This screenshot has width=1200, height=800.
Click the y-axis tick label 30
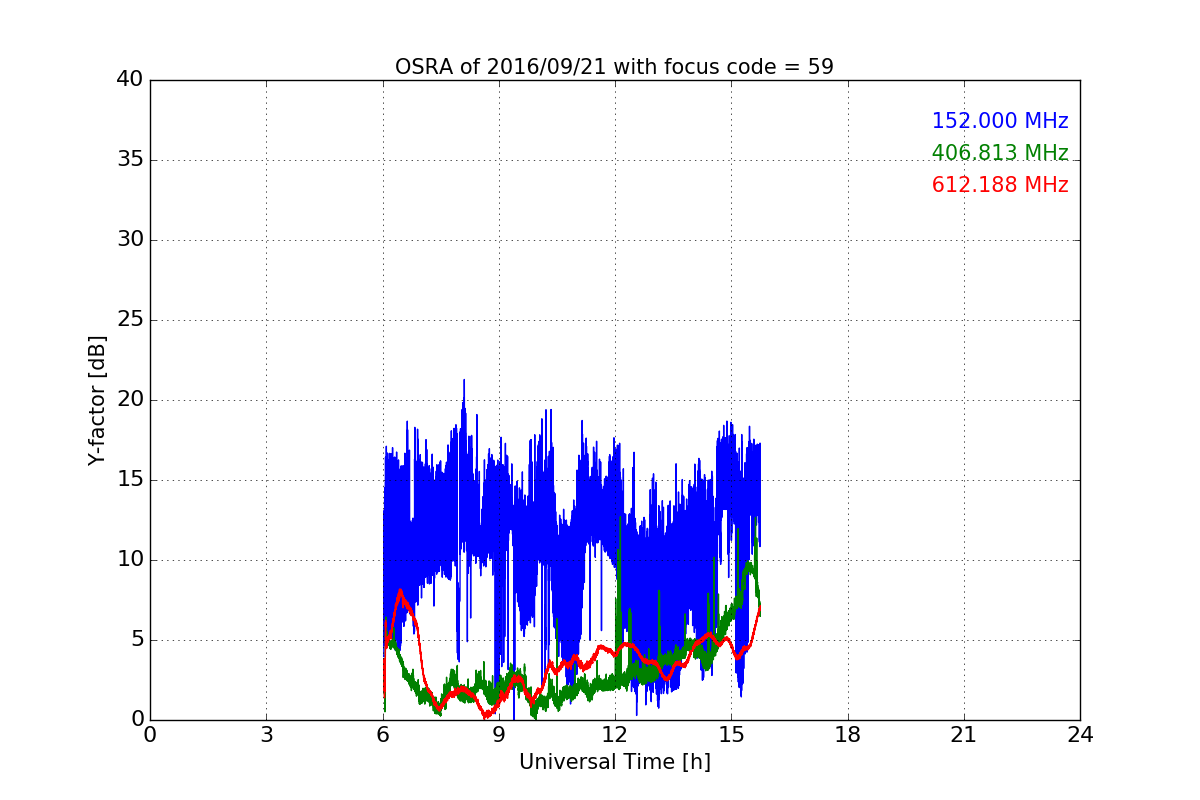(130, 240)
